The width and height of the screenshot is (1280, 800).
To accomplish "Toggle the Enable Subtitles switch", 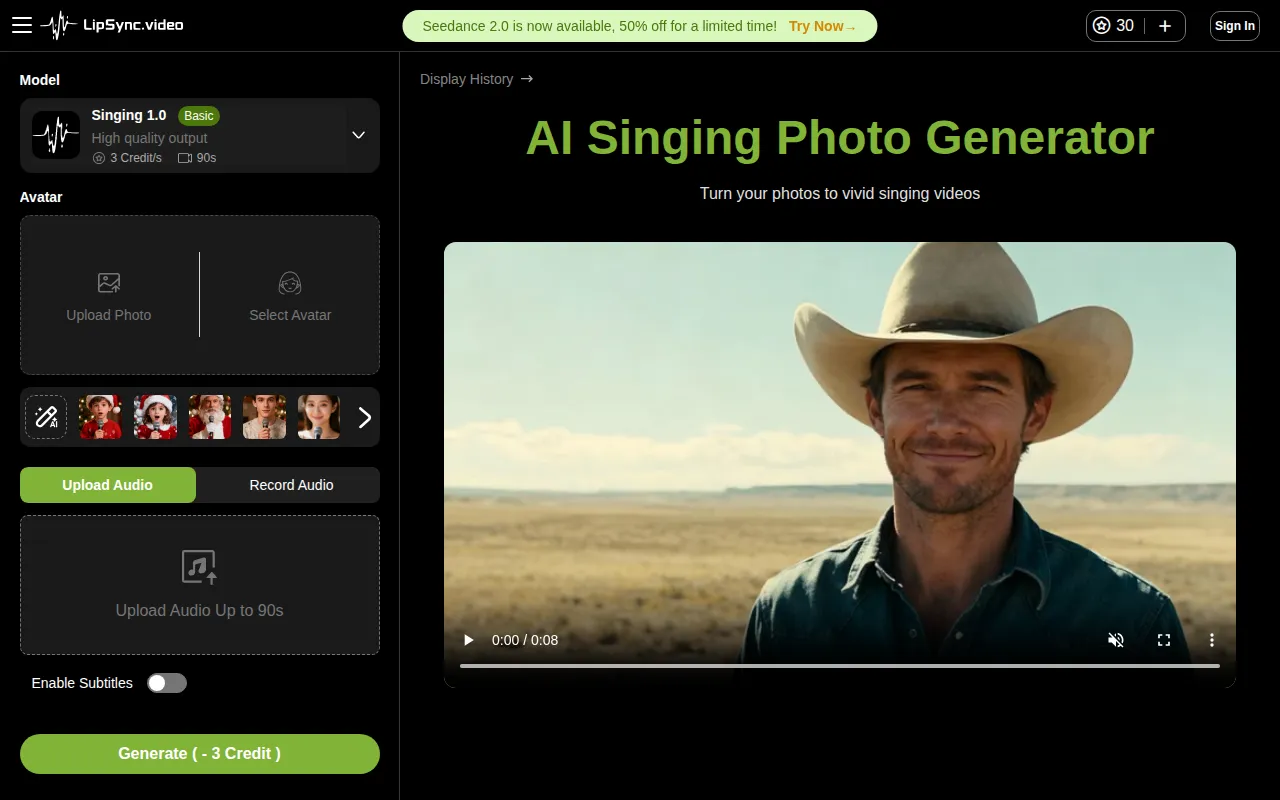I will pyautogui.click(x=167, y=683).
